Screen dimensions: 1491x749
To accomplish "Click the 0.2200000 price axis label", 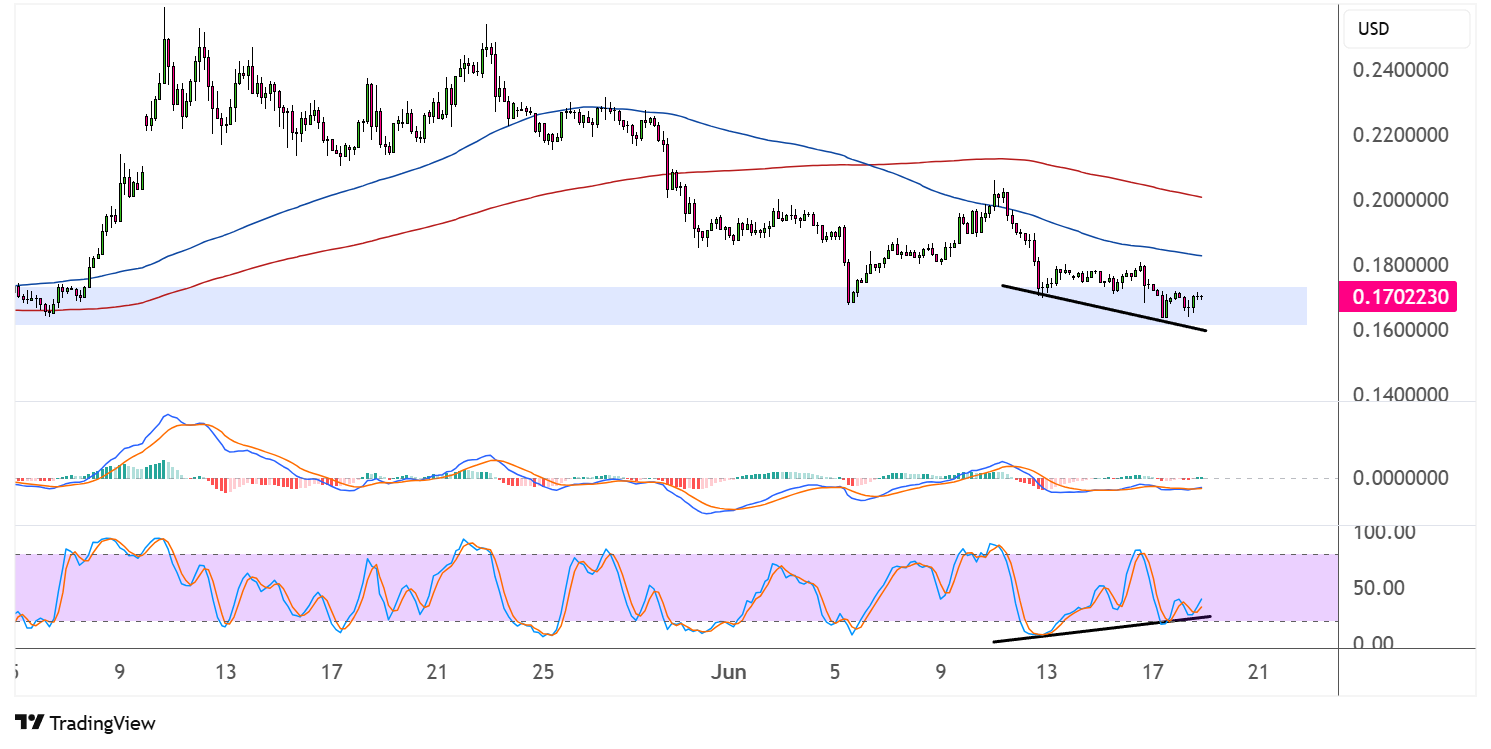I will (1400, 135).
